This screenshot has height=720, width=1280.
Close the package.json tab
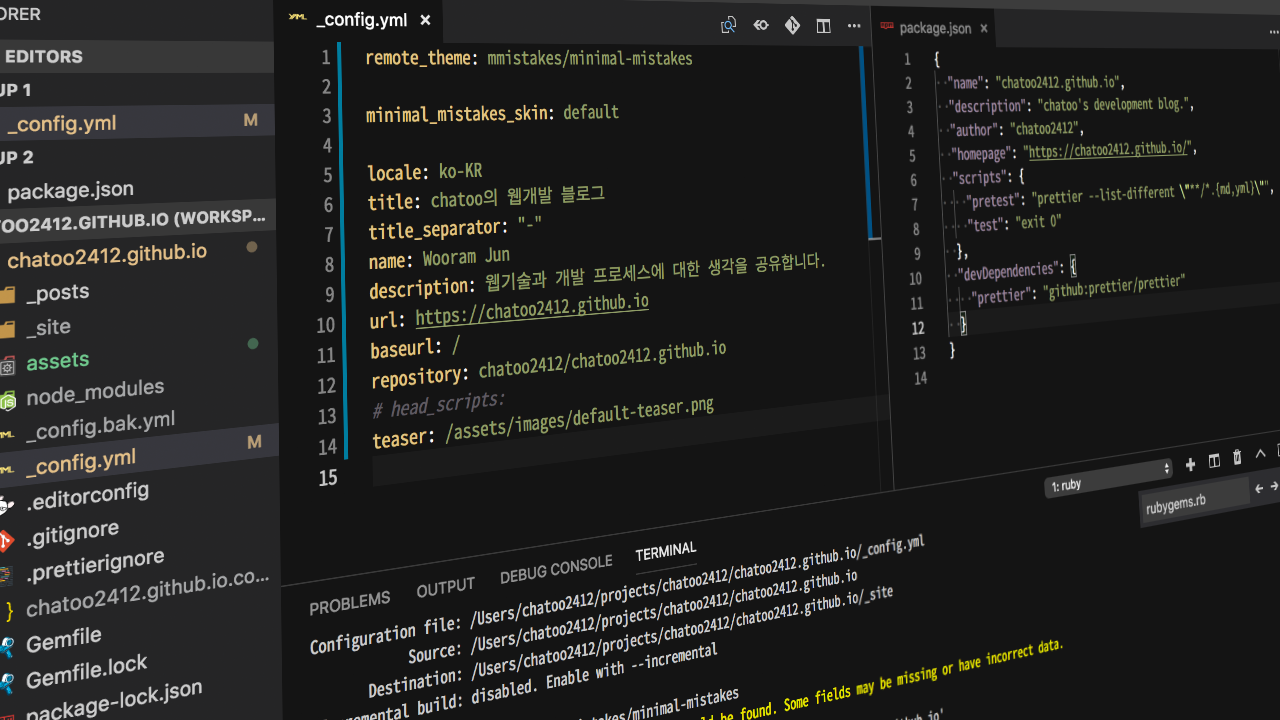(x=984, y=29)
